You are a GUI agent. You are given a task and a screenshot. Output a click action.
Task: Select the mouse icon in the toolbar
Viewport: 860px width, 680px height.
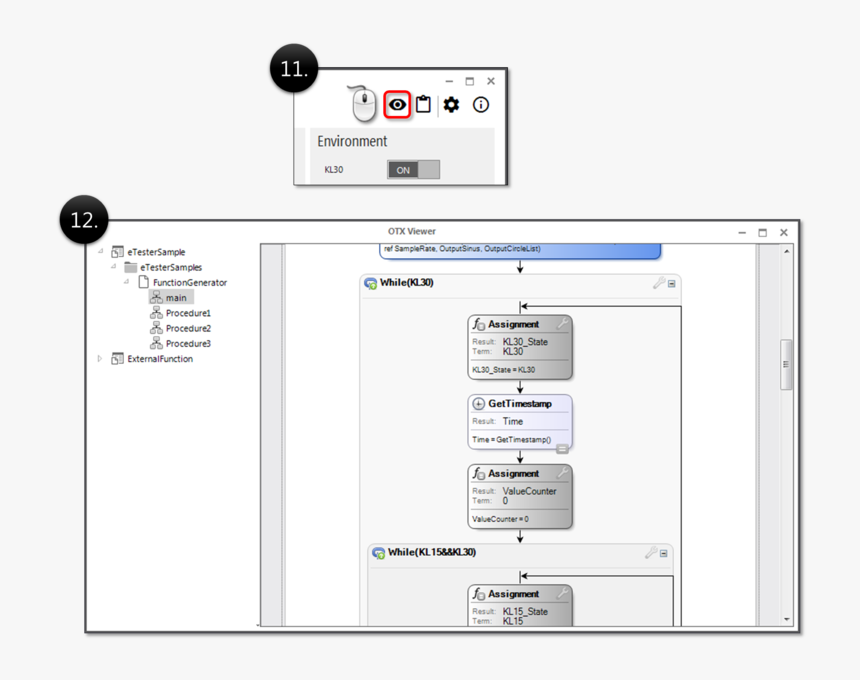(x=363, y=104)
